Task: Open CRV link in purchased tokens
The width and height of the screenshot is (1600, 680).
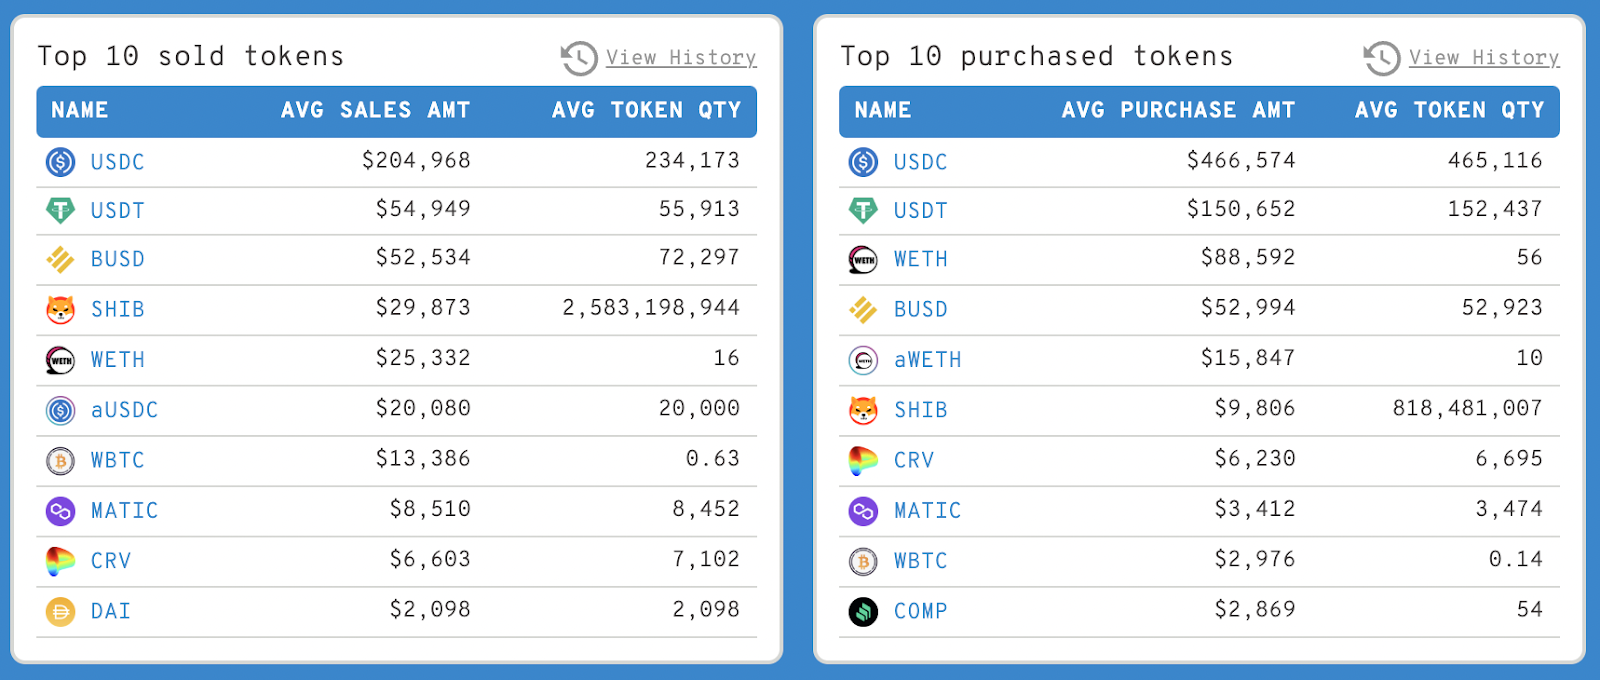Action: (914, 461)
